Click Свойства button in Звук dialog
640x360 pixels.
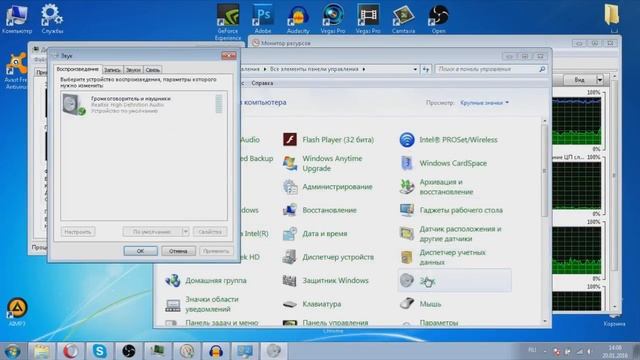(x=210, y=232)
